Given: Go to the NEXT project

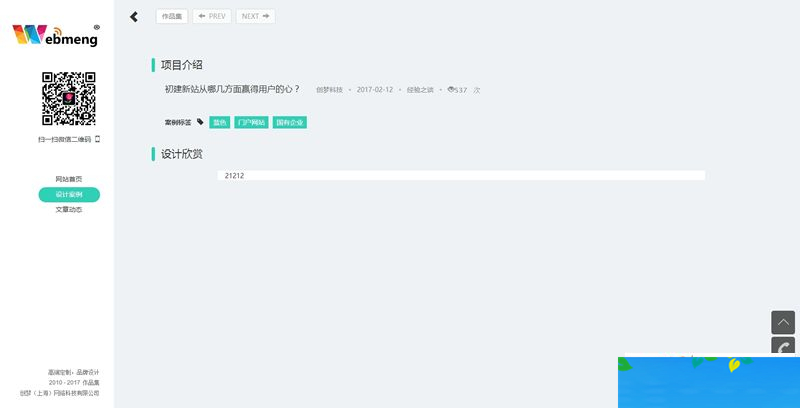Looking at the screenshot, I should (255, 17).
